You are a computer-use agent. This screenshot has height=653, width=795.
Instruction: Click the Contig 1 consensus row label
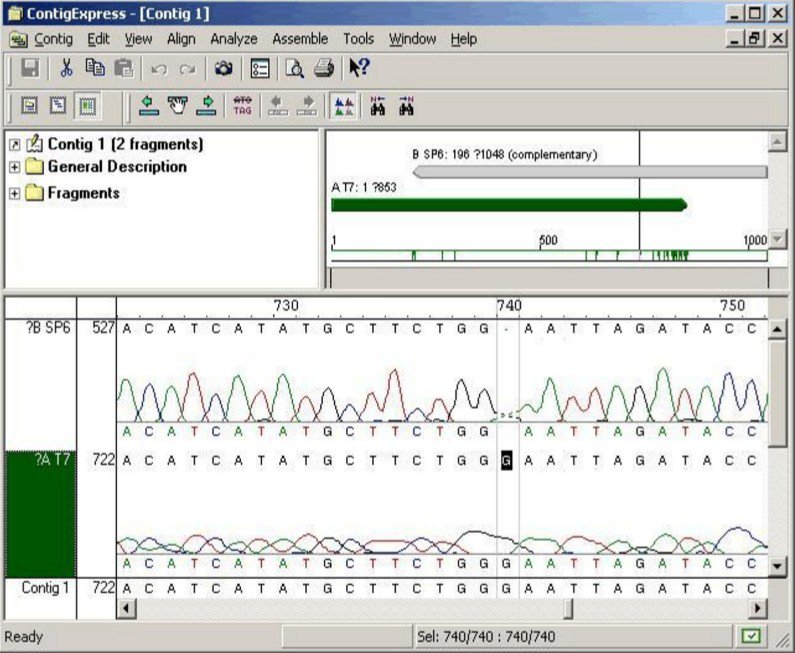pyautogui.click(x=45, y=588)
